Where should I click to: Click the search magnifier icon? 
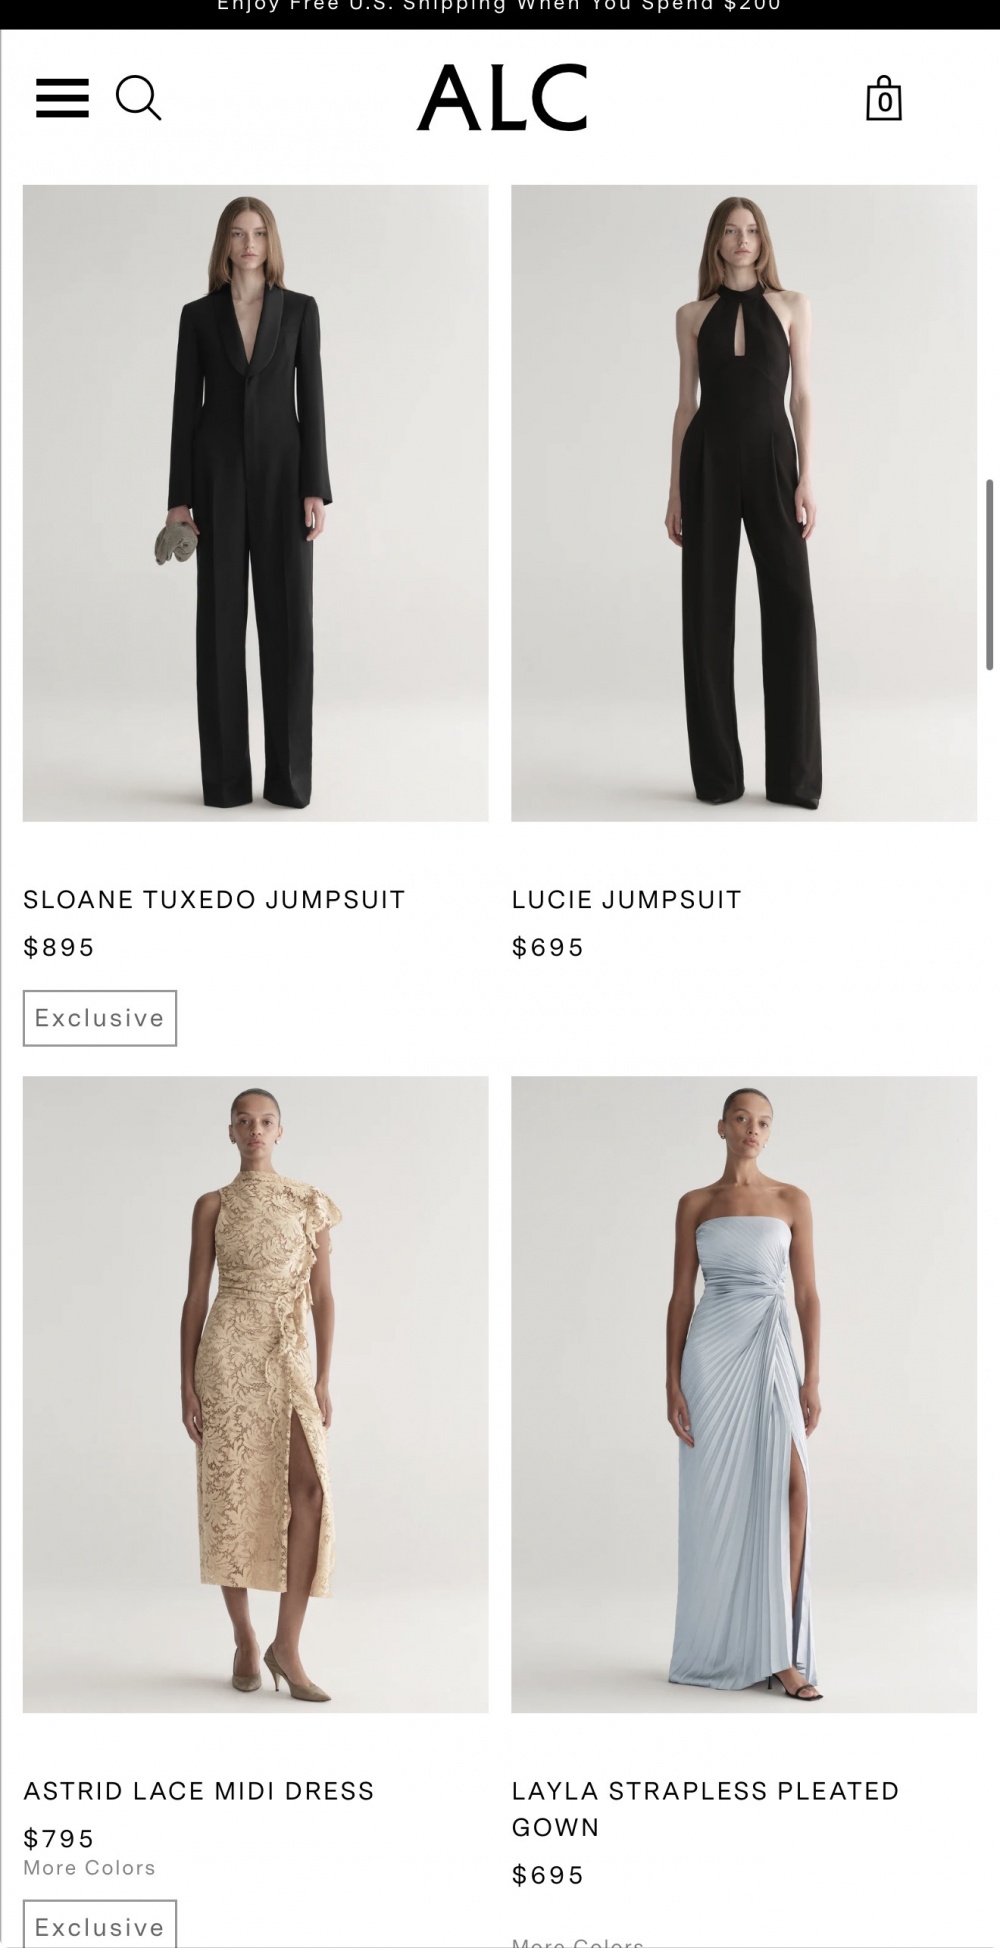tap(138, 98)
